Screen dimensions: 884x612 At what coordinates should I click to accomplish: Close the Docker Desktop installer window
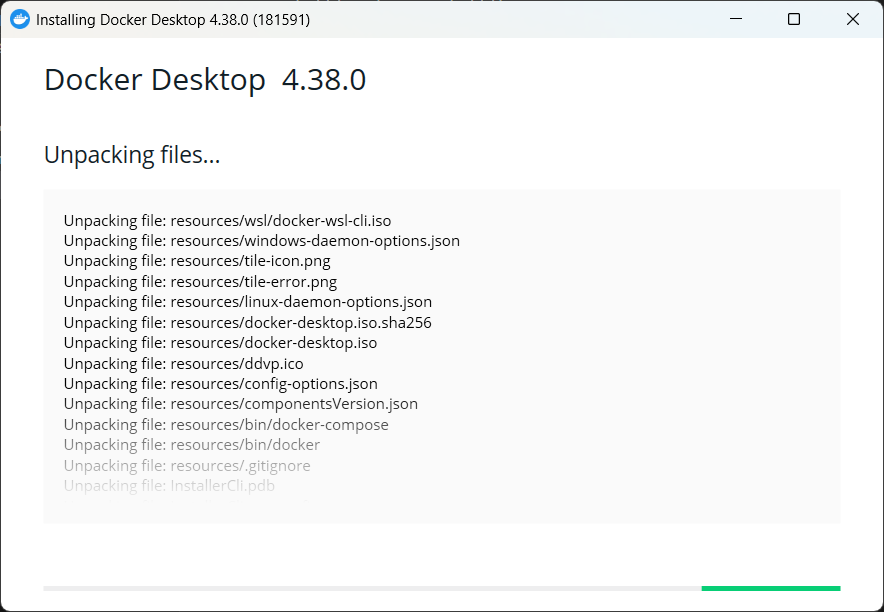(853, 19)
